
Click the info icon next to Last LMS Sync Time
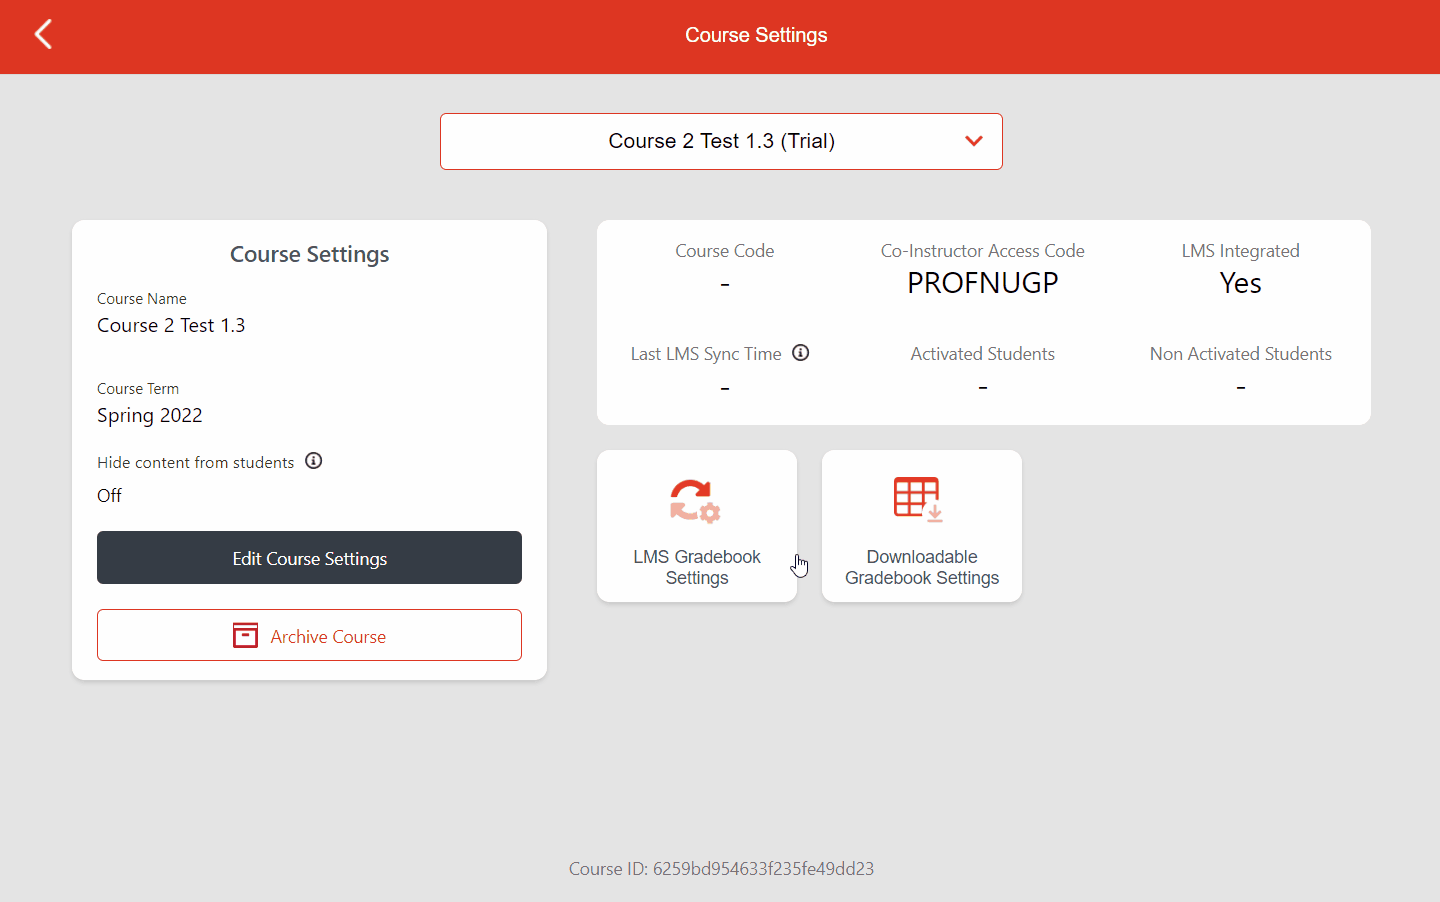(800, 352)
